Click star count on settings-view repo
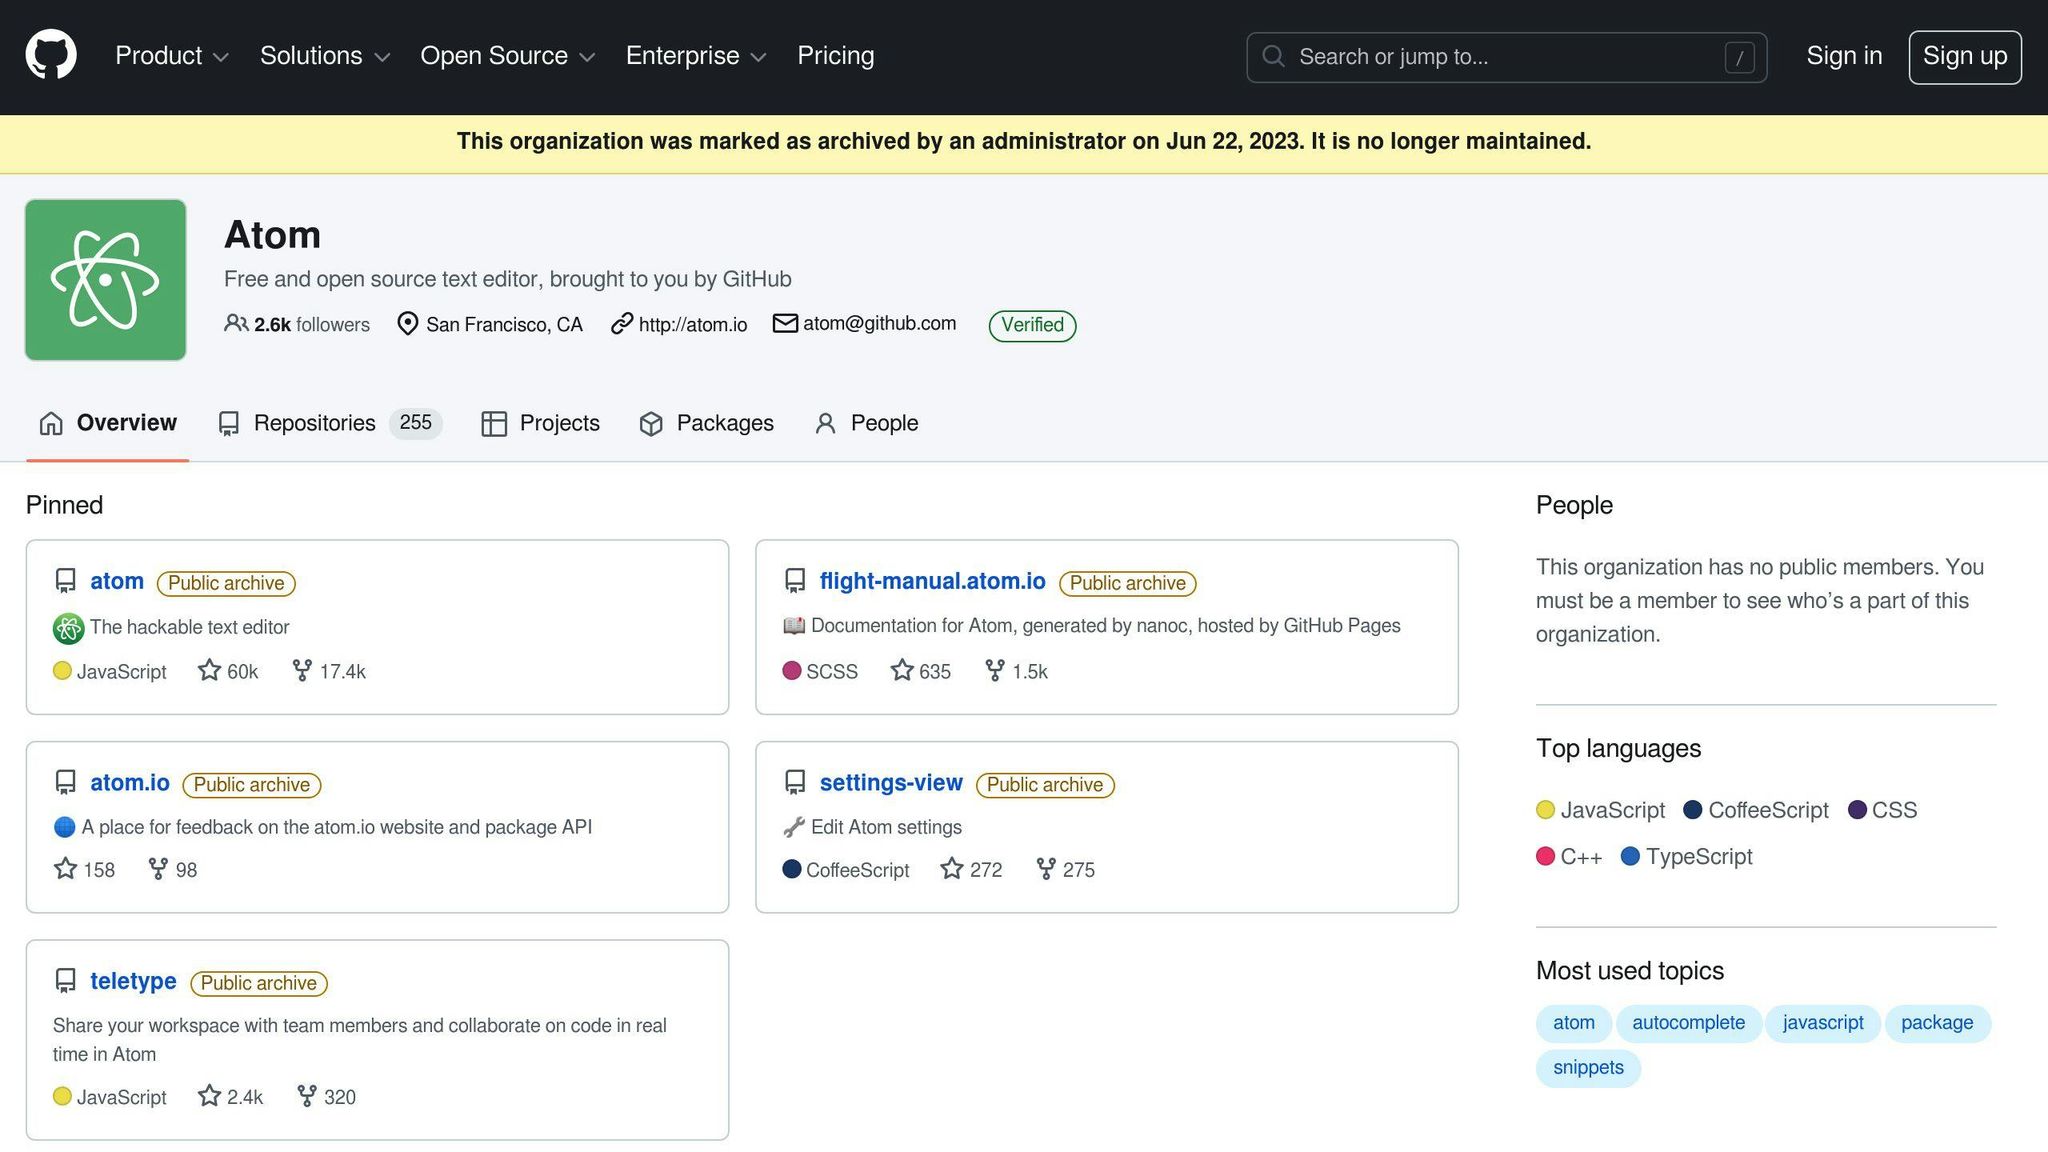The width and height of the screenshot is (2048, 1152). [x=985, y=870]
